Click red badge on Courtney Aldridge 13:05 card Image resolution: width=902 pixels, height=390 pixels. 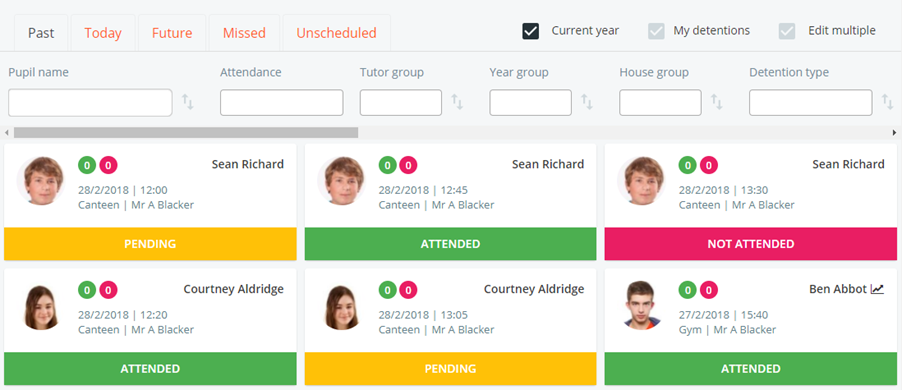[x=408, y=290]
